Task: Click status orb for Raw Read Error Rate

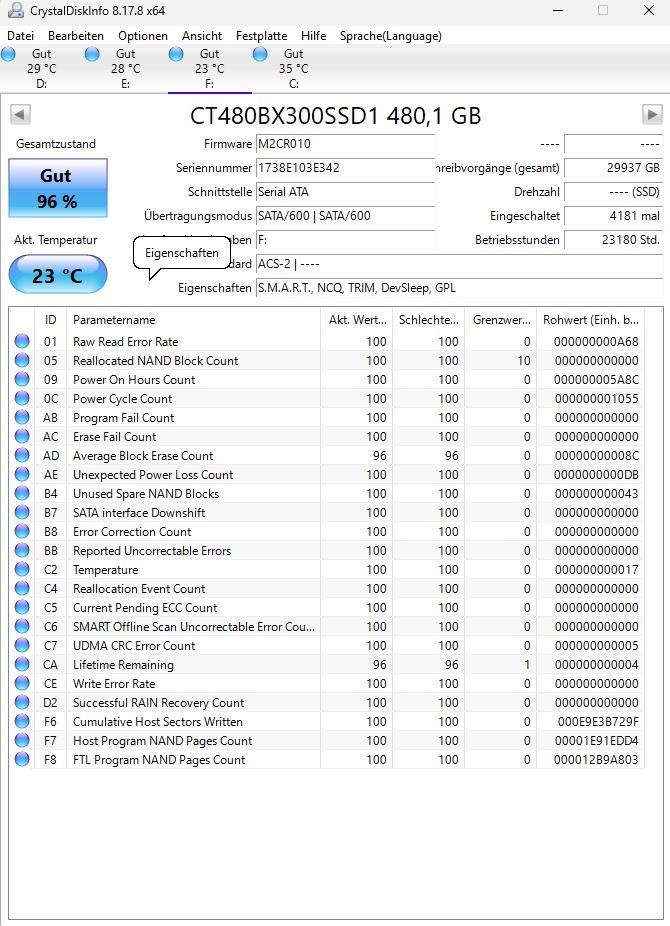Action: pyautogui.click(x=22, y=341)
